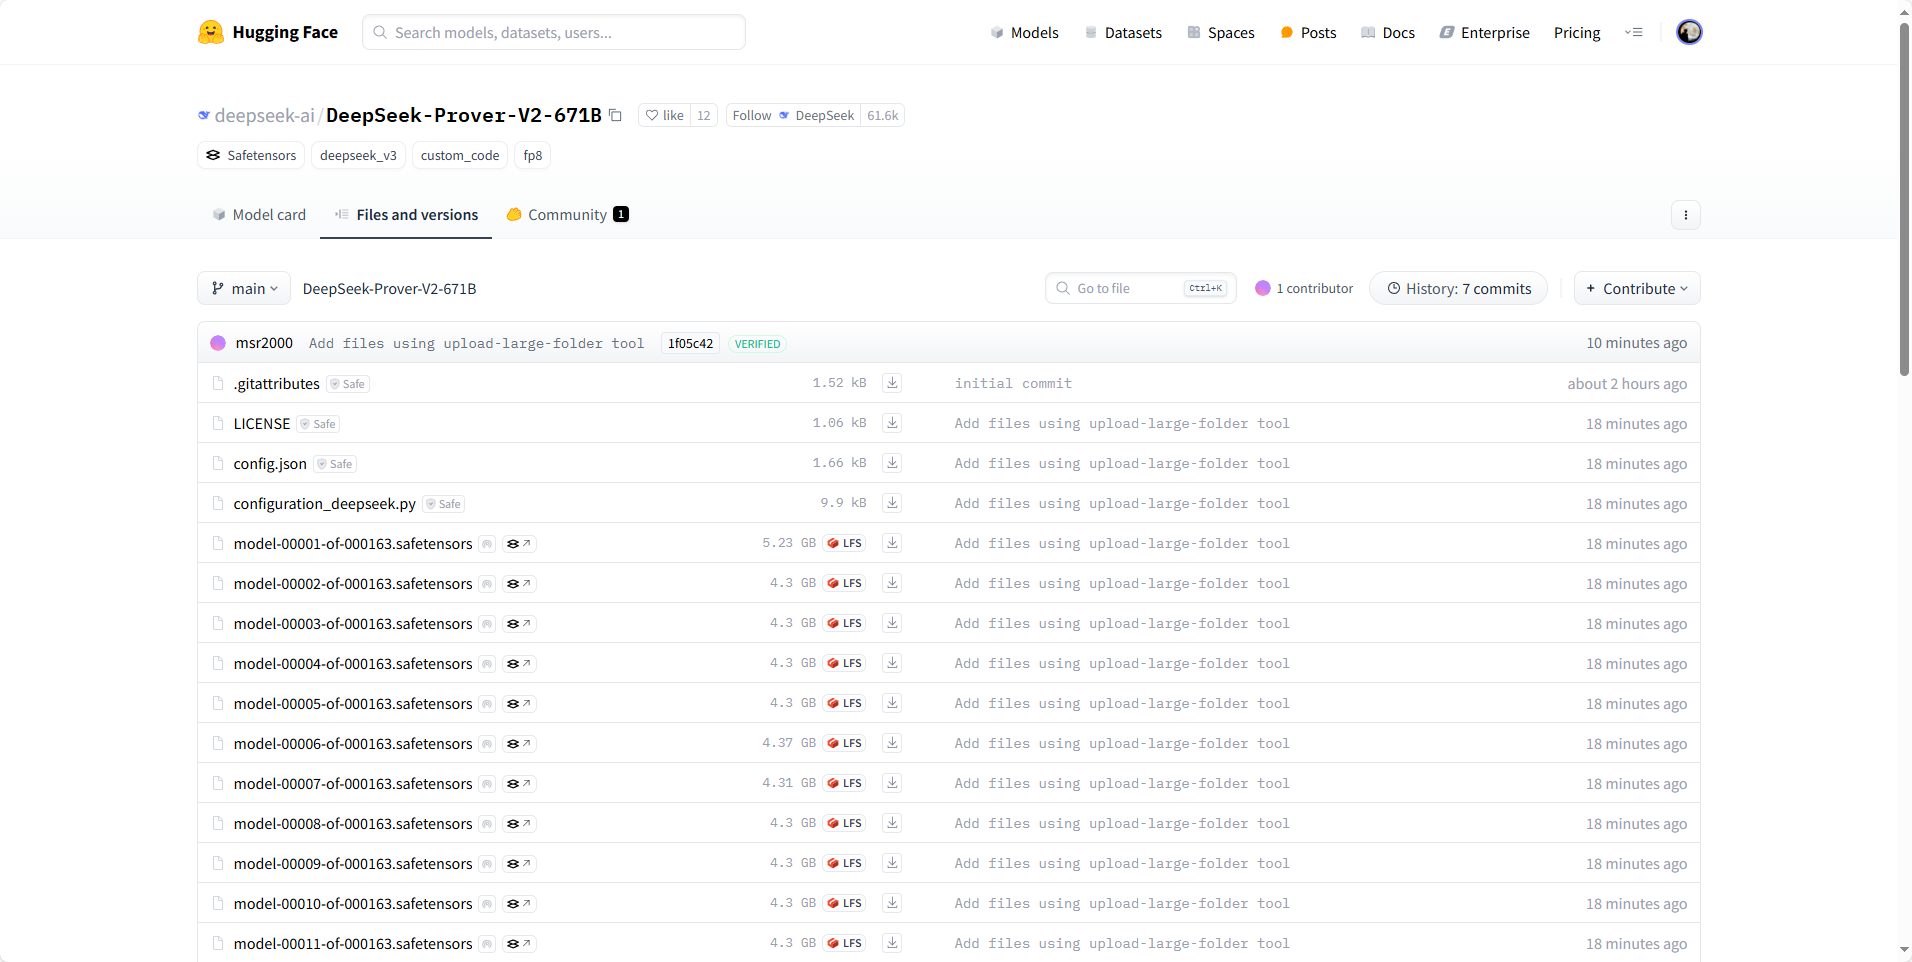Screen dimensions: 1912x962
Task: Expand the main branch selector
Action: coord(244,288)
